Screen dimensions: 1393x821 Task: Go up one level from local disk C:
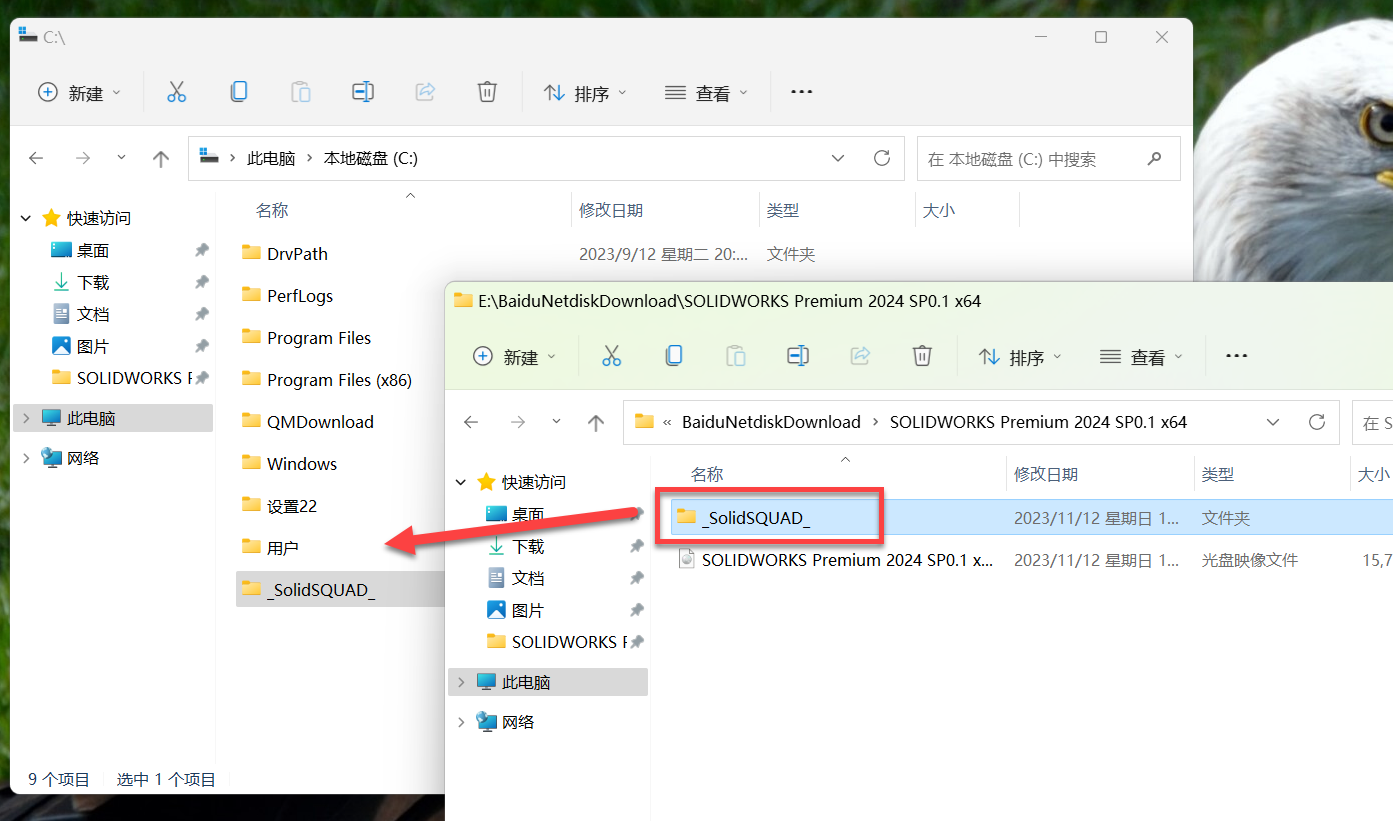click(x=161, y=158)
